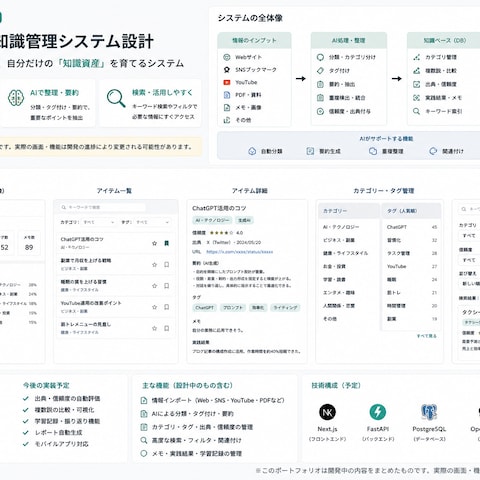Click the globe icon next to Webサイト
This screenshot has width=480, height=480.
(x=227, y=57)
